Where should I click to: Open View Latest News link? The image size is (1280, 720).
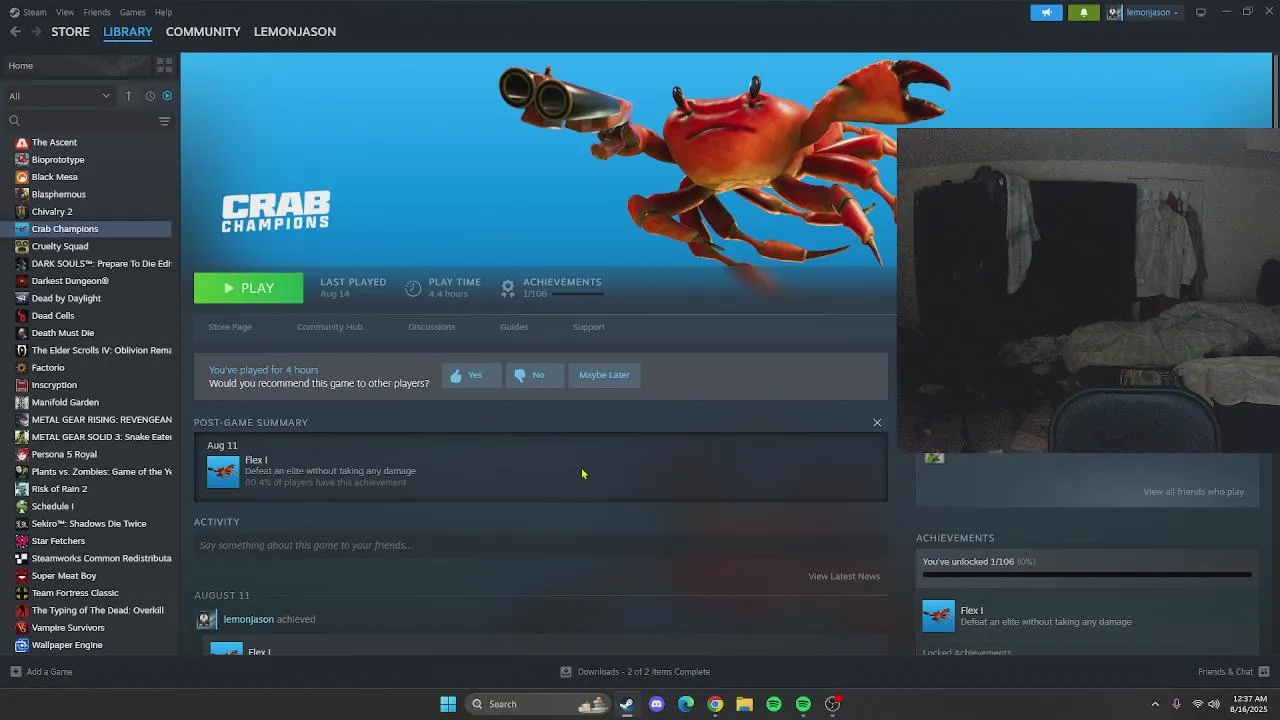(x=844, y=576)
